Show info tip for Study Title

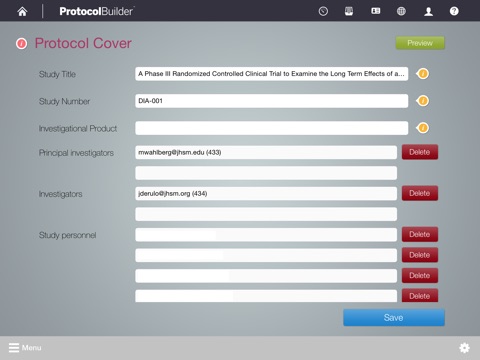tap(423, 74)
